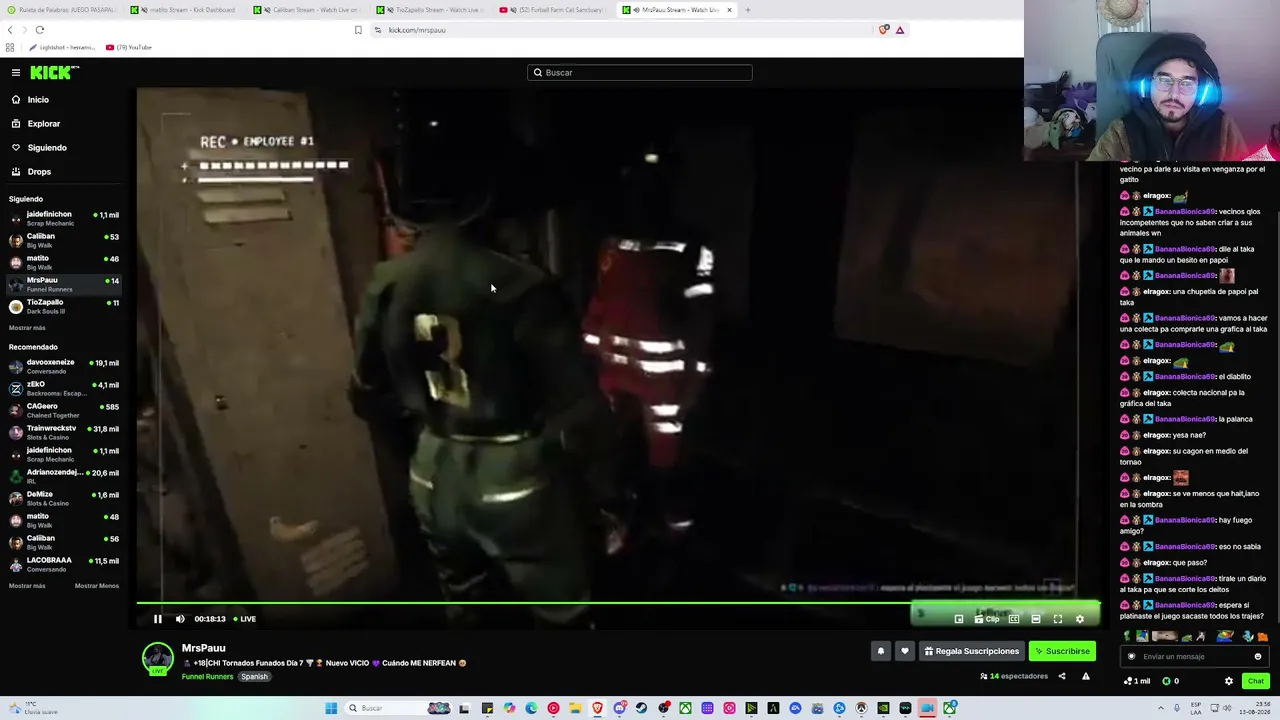Click the Suscribirse button
Viewport: 1280px width, 720px height.
(1062, 651)
